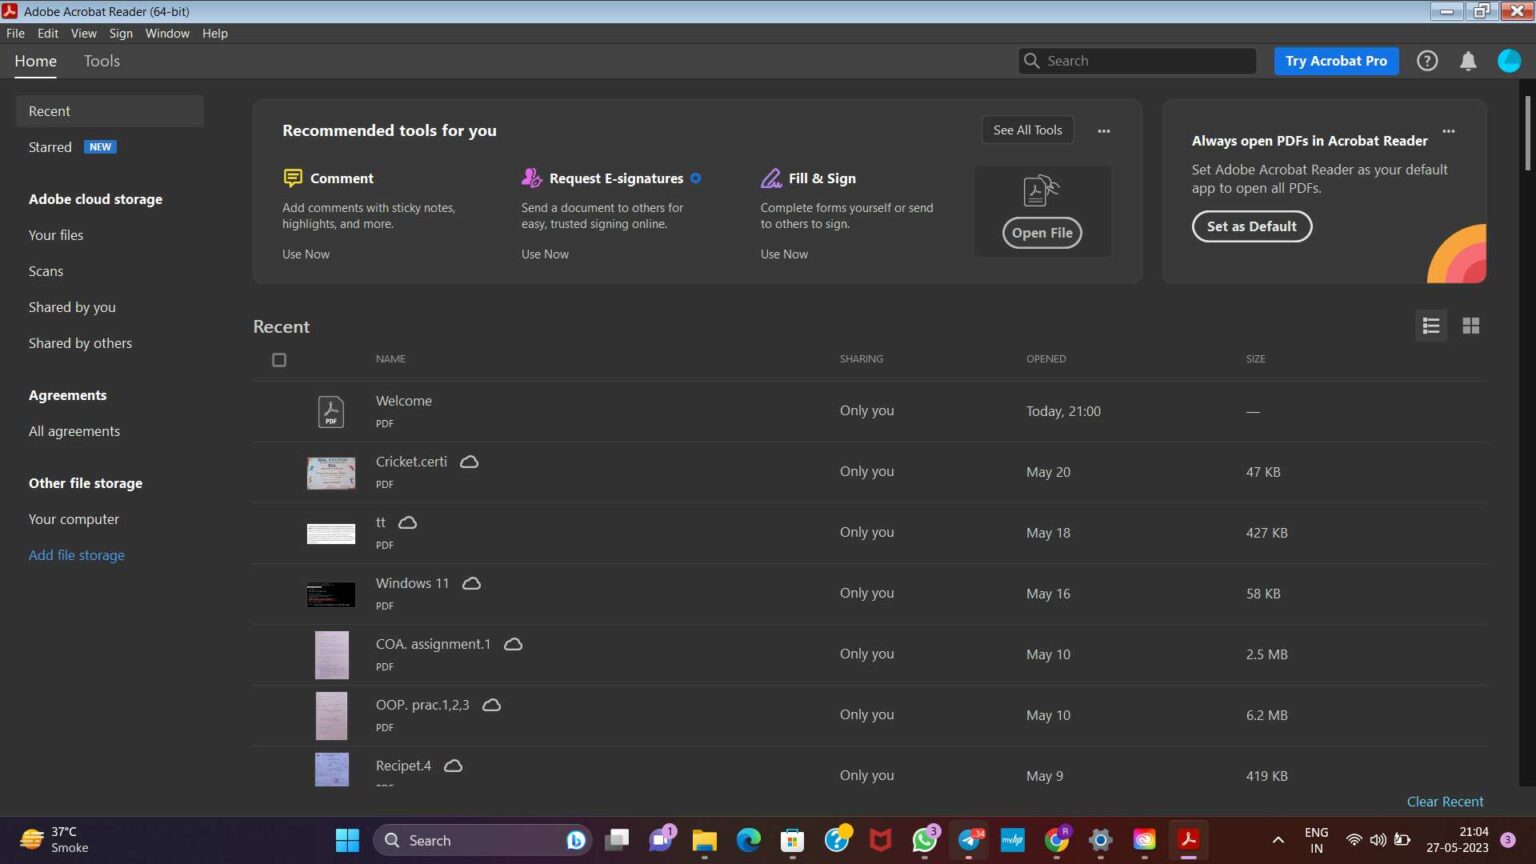The height and width of the screenshot is (864, 1536).
Task: Open the Fill & Sign tool
Action: pyautogui.click(x=822, y=178)
